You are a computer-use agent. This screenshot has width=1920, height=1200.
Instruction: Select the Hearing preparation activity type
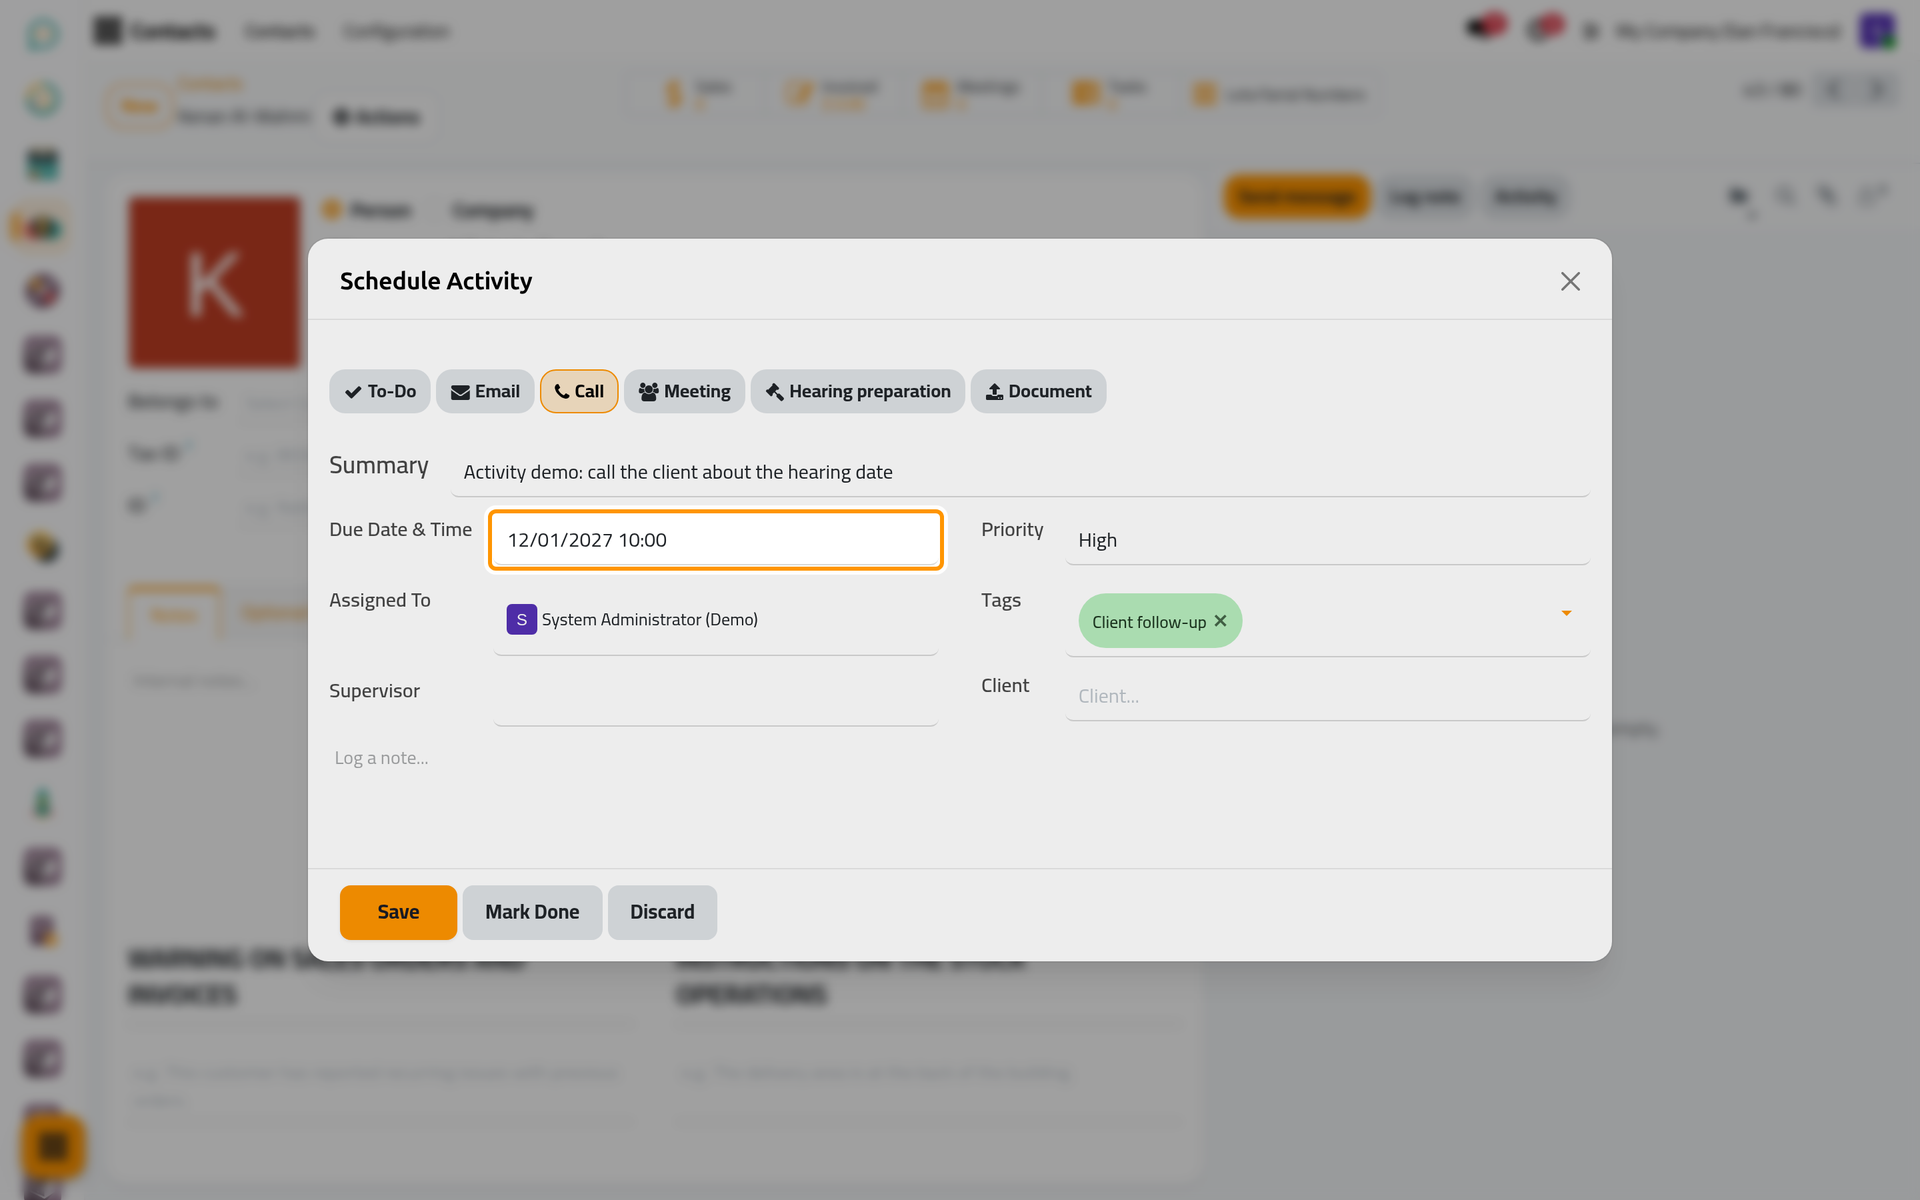tap(858, 391)
